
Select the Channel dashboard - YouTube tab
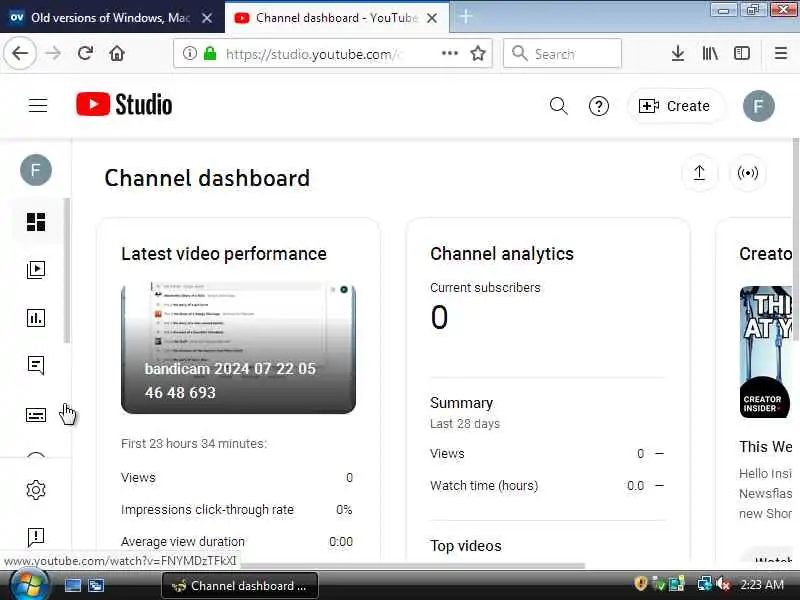click(337, 18)
